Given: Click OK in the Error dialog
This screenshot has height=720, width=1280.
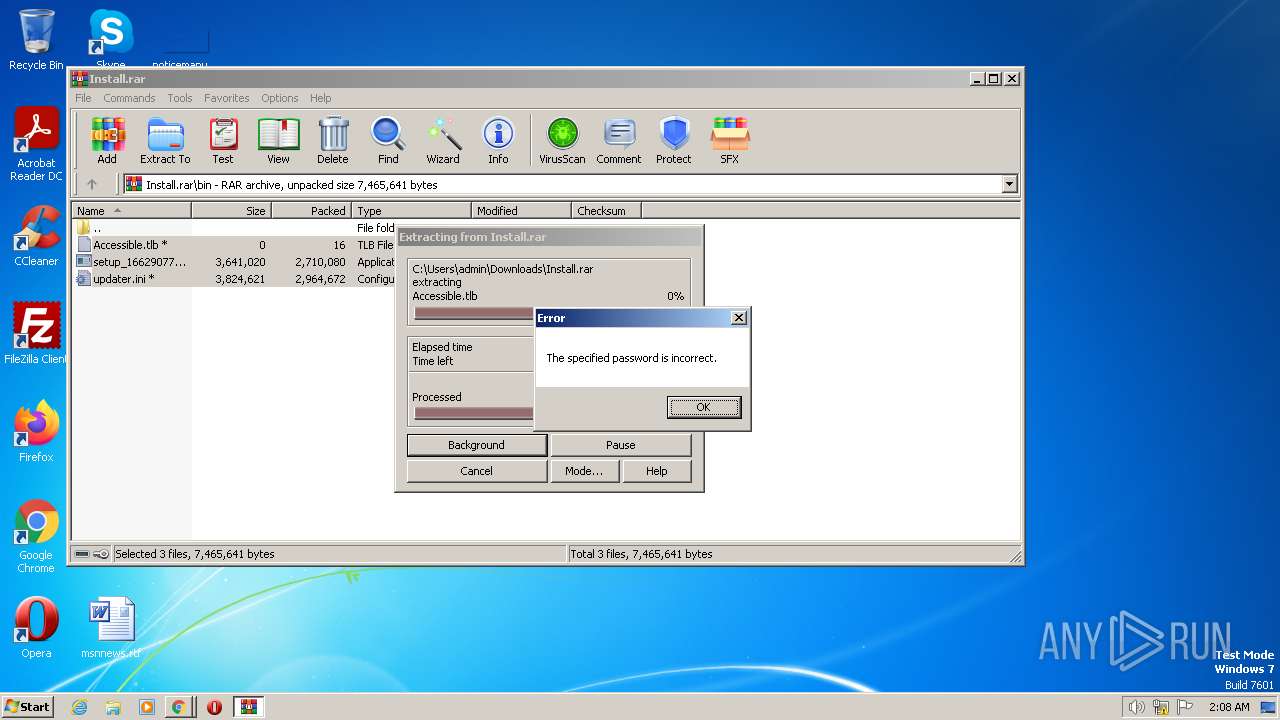Looking at the screenshot, I should click(x=704, y=407).
